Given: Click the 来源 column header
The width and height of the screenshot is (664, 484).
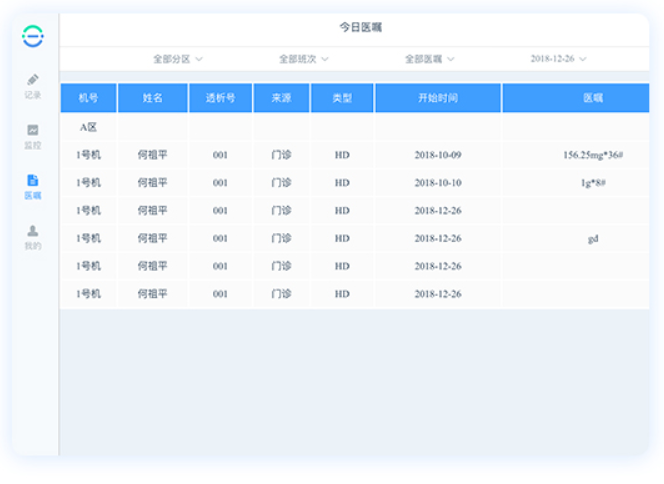Looking at the screenshot, I should tap(281, 98).
